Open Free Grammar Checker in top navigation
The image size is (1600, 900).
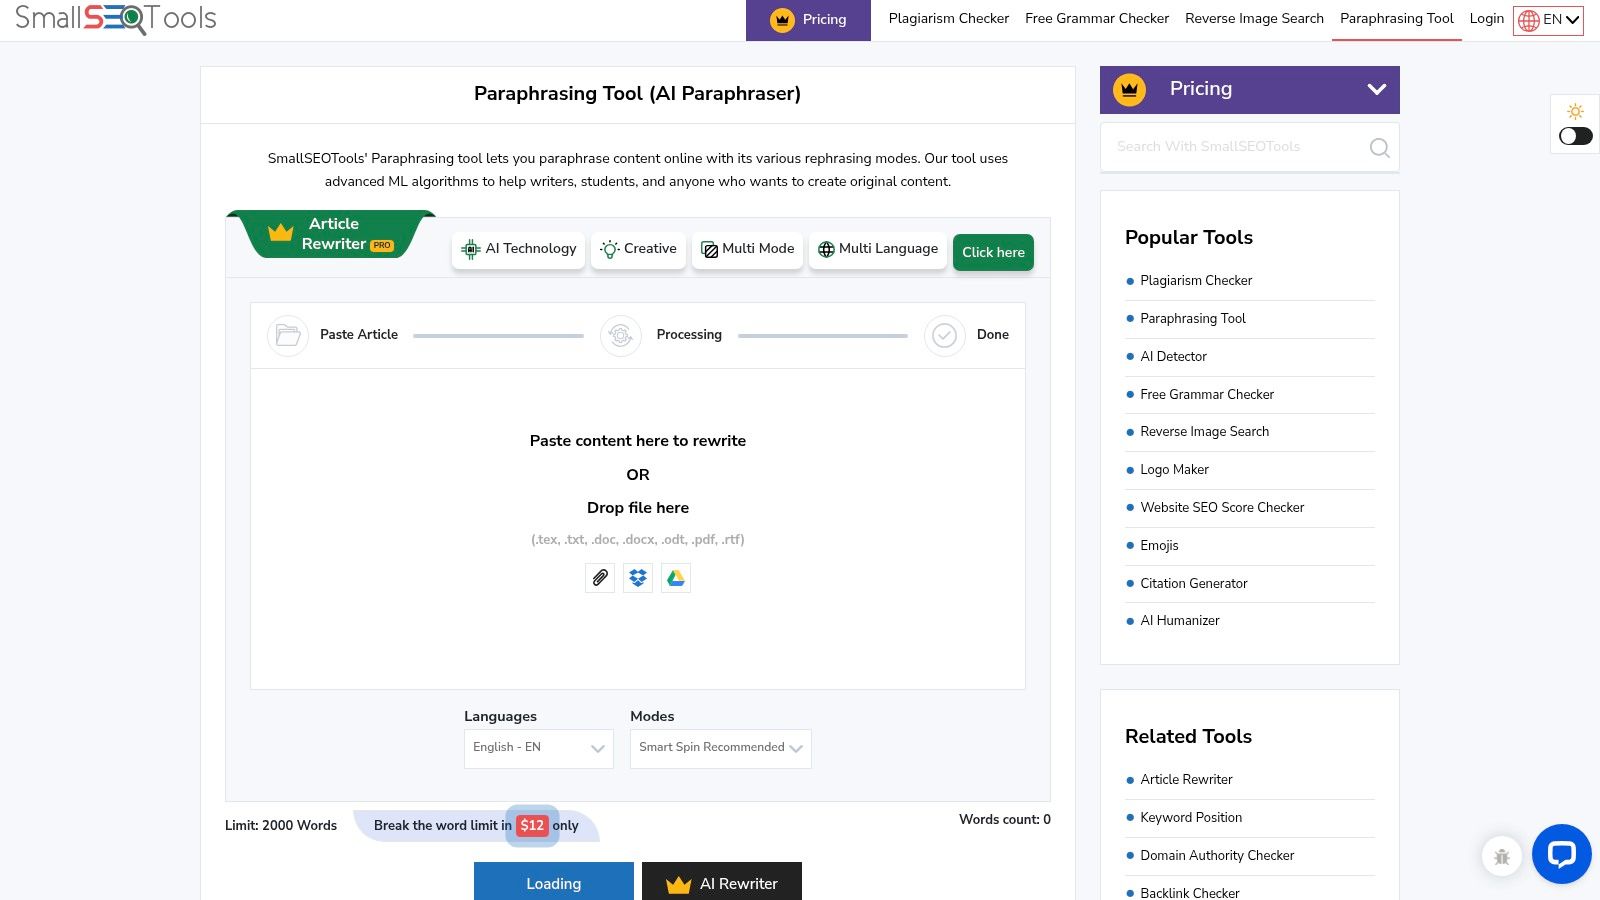coord(1097,19)
